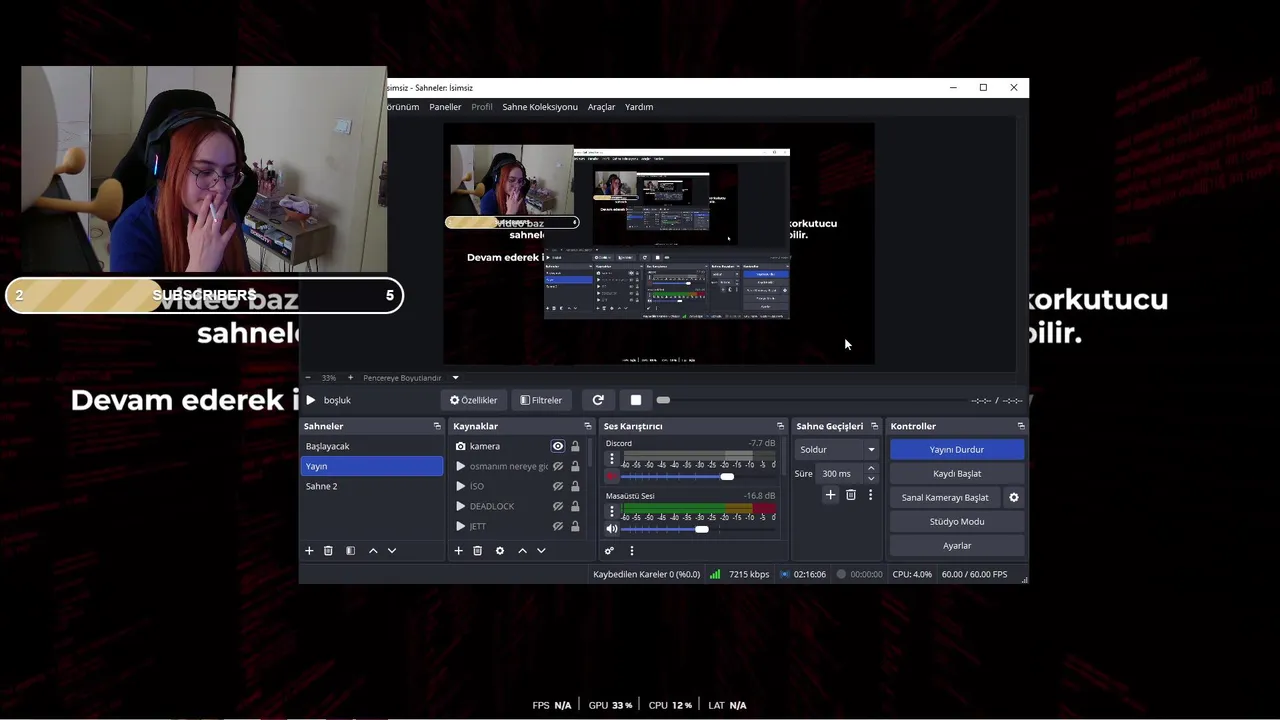
Task: Open the Soldur transition dropdown
Action: (x=837, y=449)
